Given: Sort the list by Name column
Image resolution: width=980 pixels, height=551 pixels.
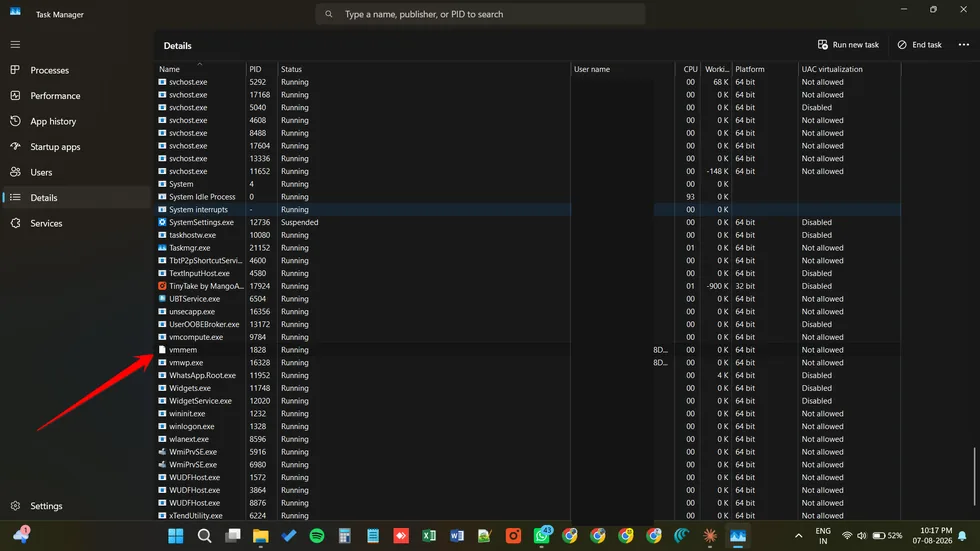Looking at the screenshot, I should (x=200, y=69).
